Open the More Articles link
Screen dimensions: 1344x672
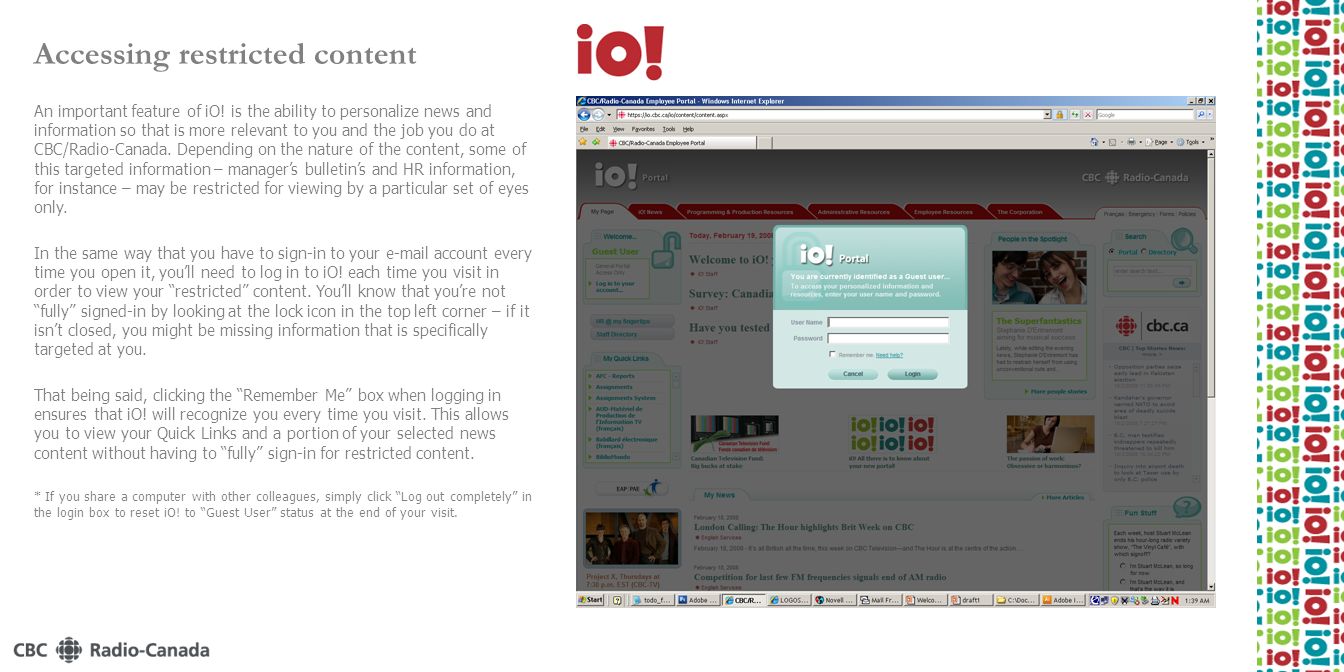[x=1064, y=497]
